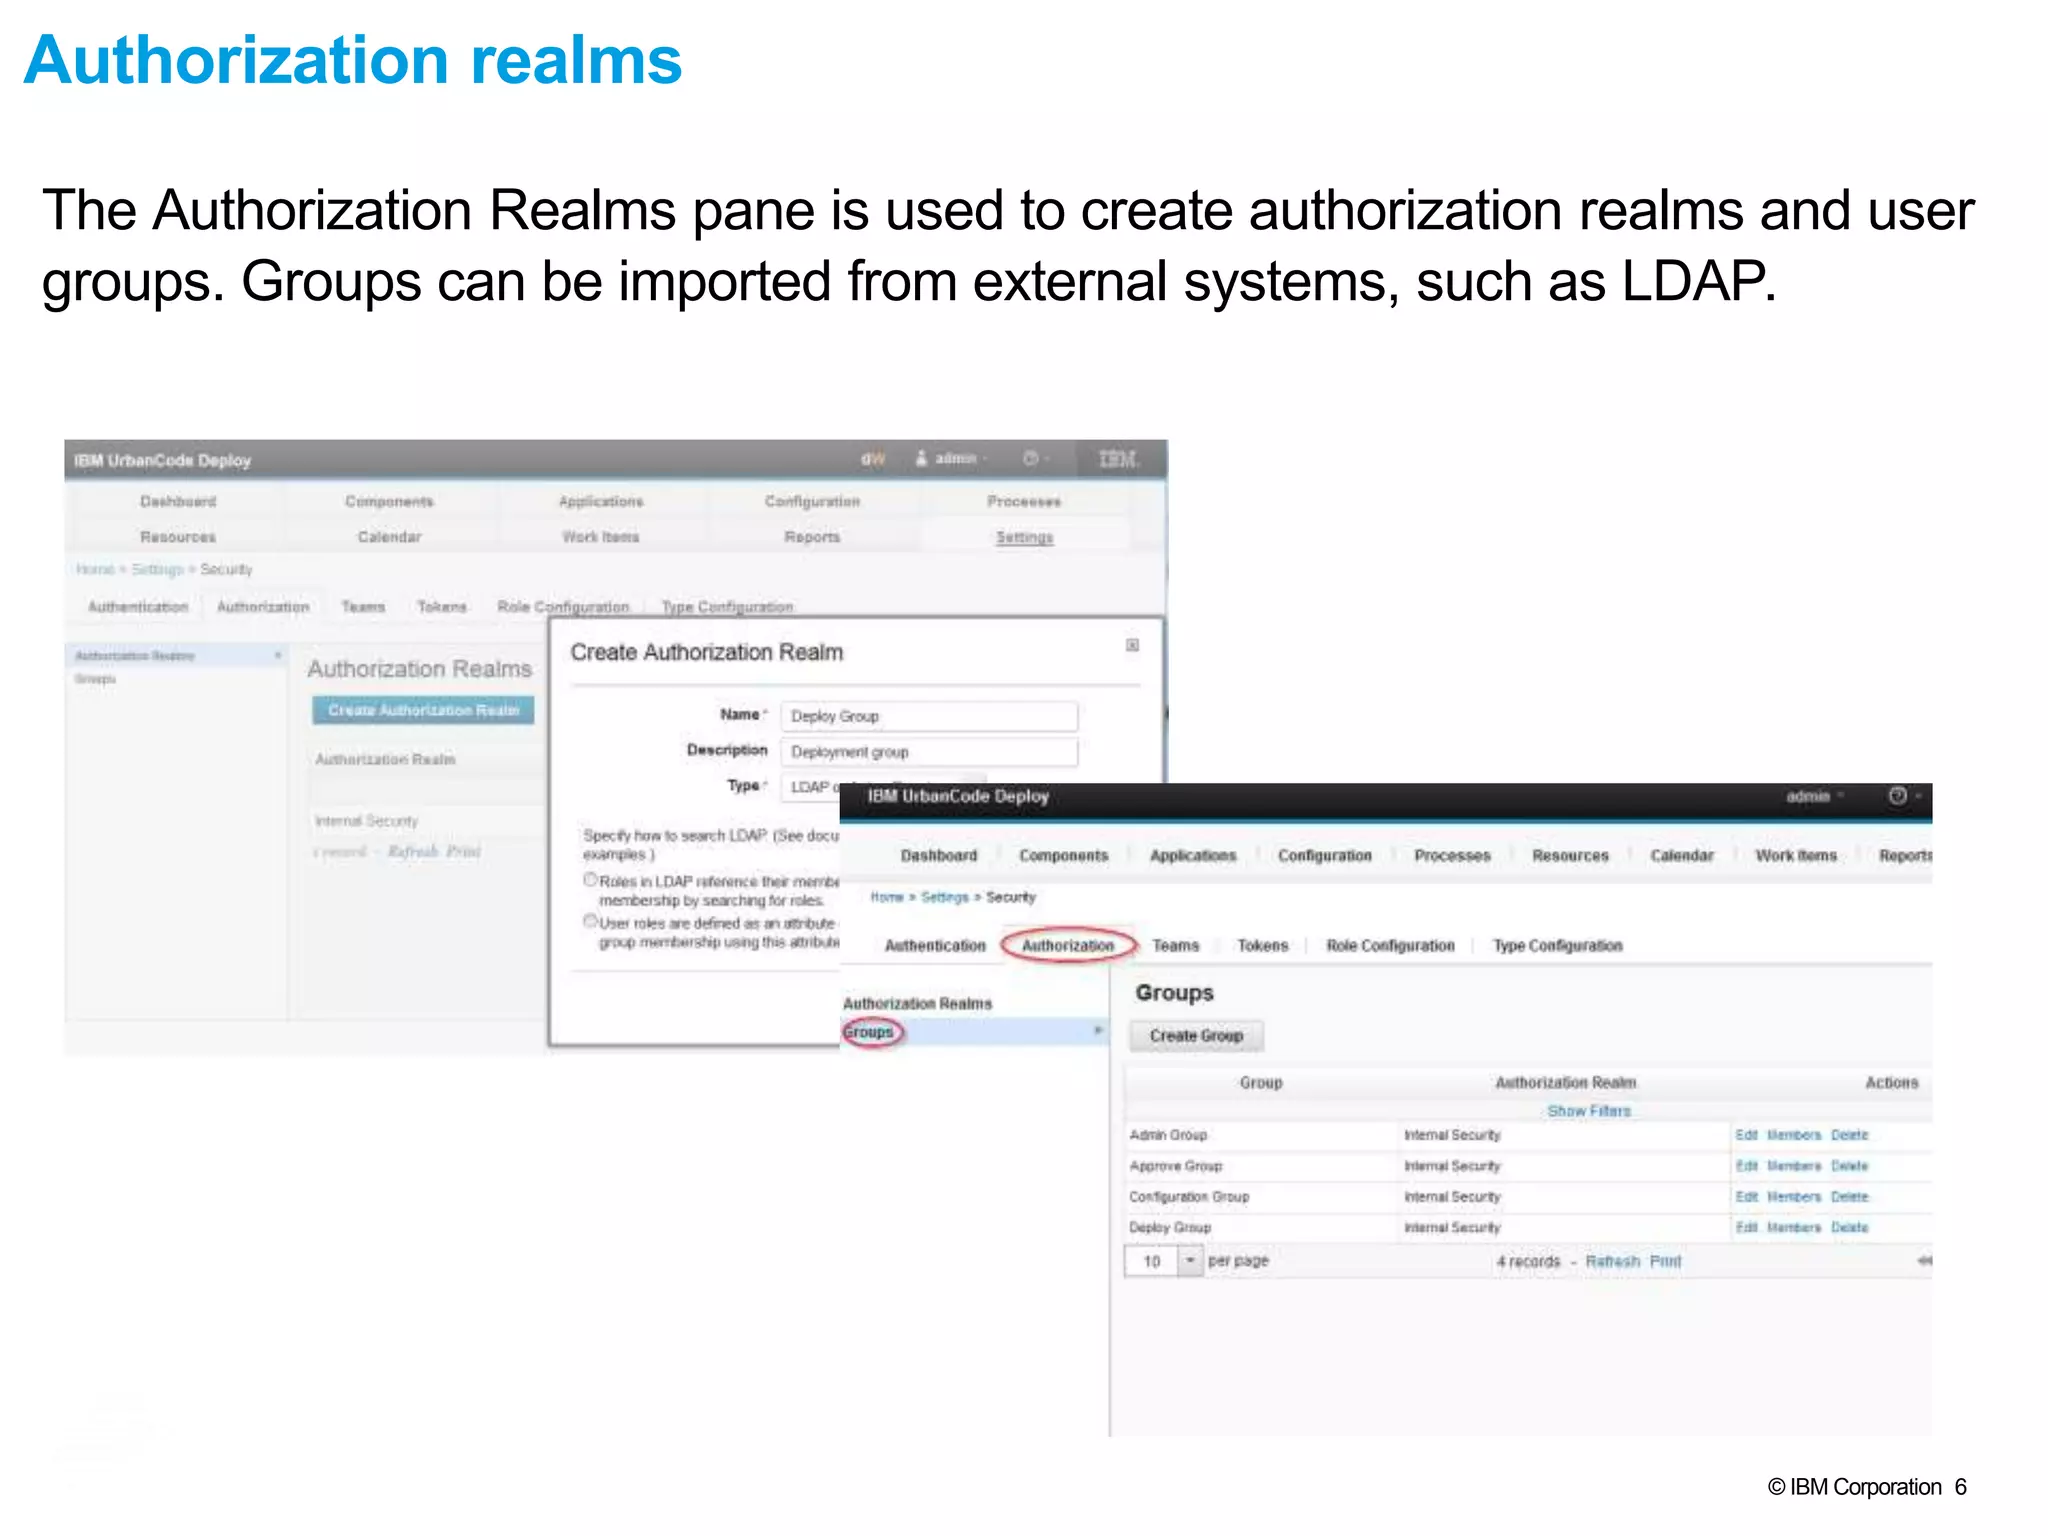This screenshot has width=2048, height=1536.
Task: Open the Type dropdown in Create Authorization Realm
Action: (884, 786)
